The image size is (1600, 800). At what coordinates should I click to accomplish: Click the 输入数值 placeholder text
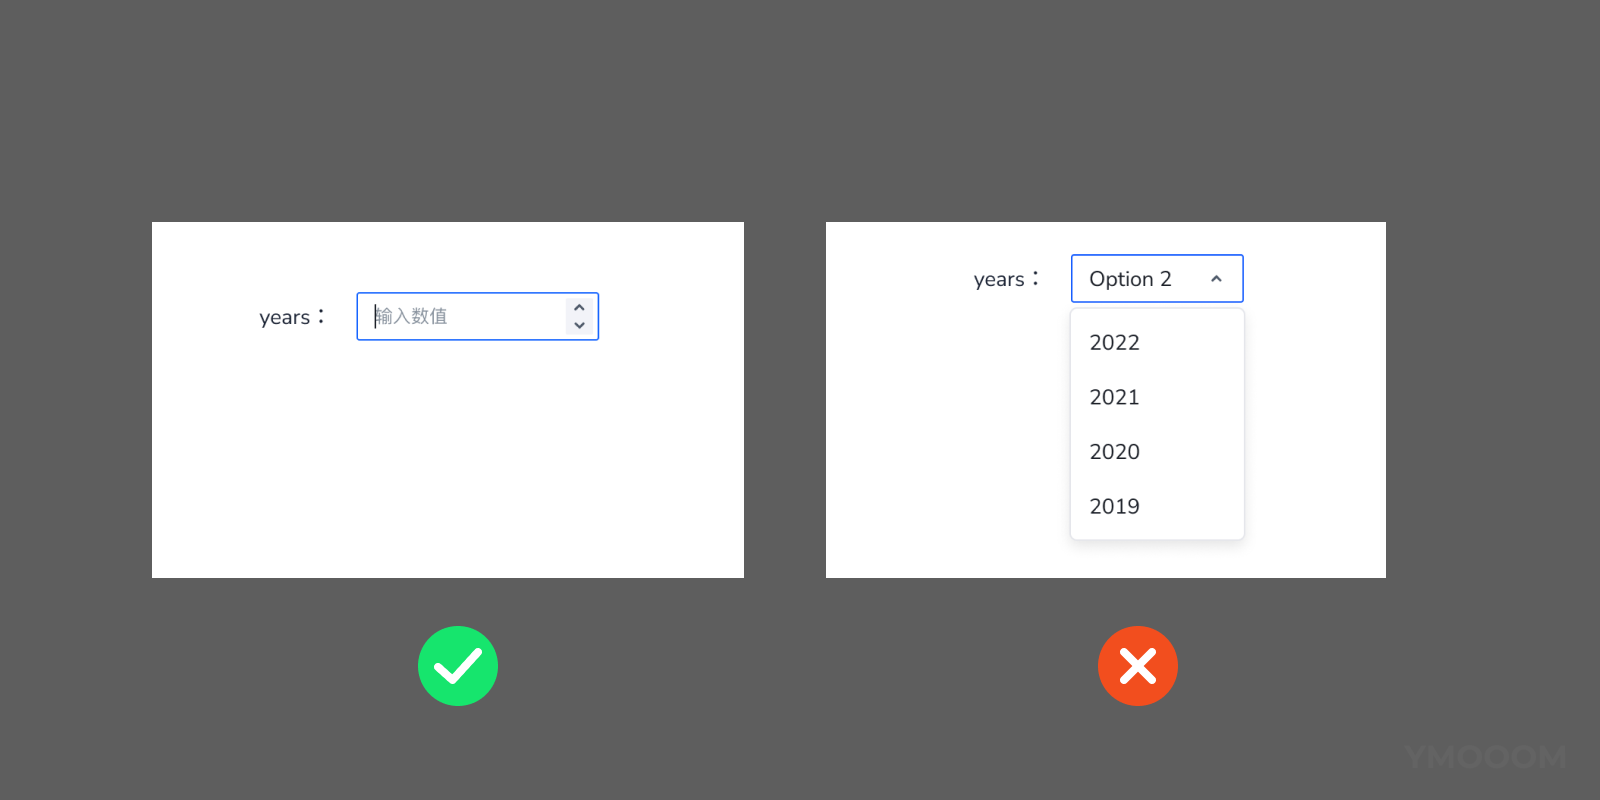click(412, 316)
